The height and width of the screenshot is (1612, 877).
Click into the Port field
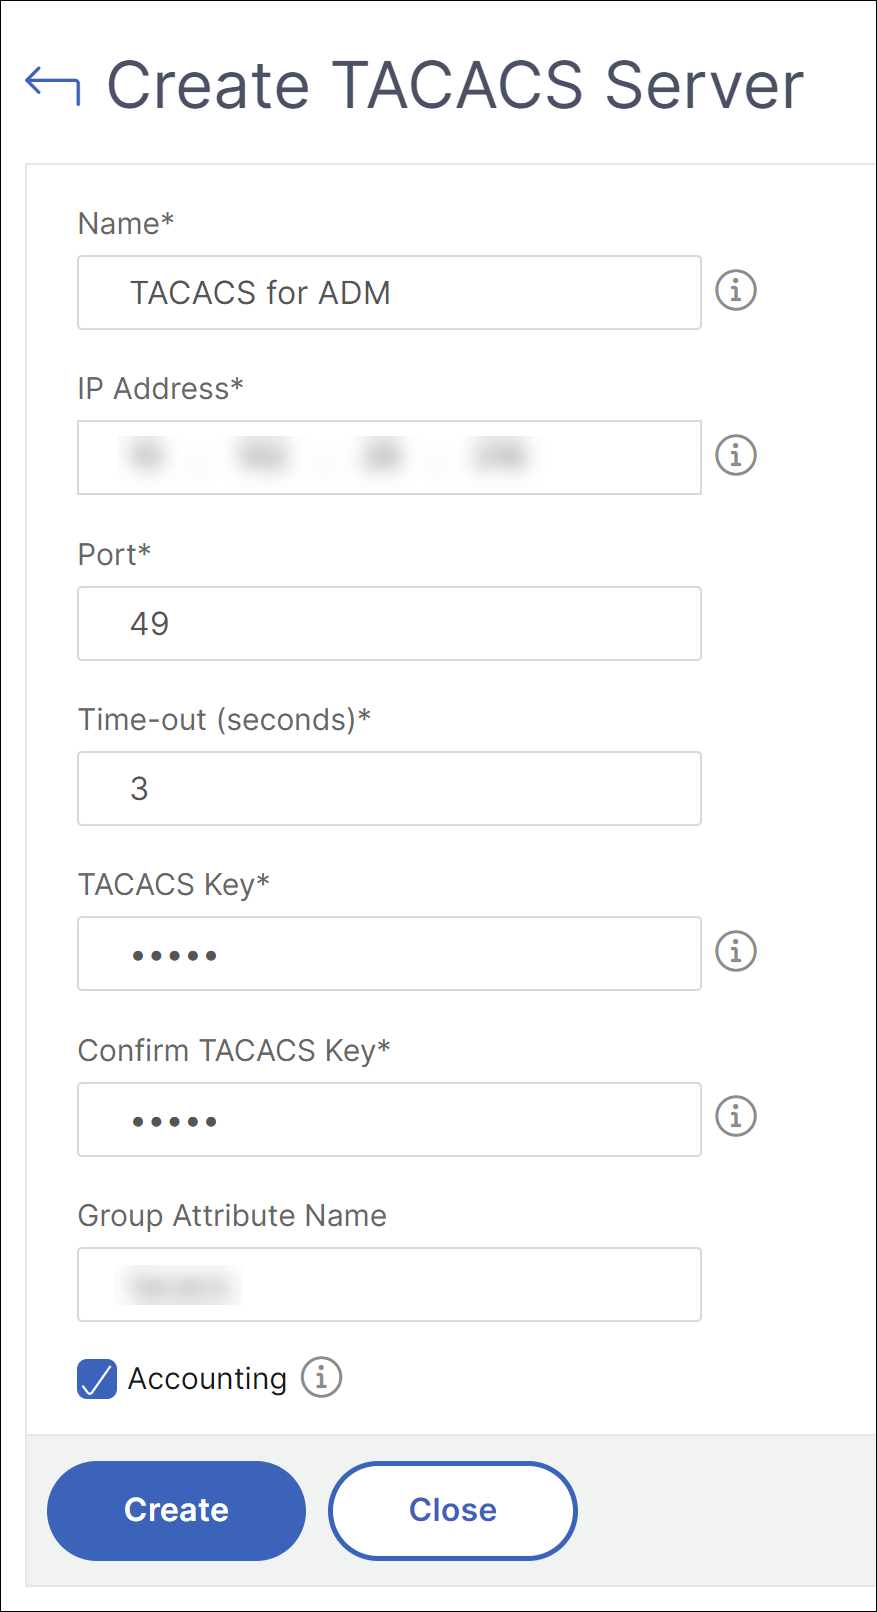389,623
